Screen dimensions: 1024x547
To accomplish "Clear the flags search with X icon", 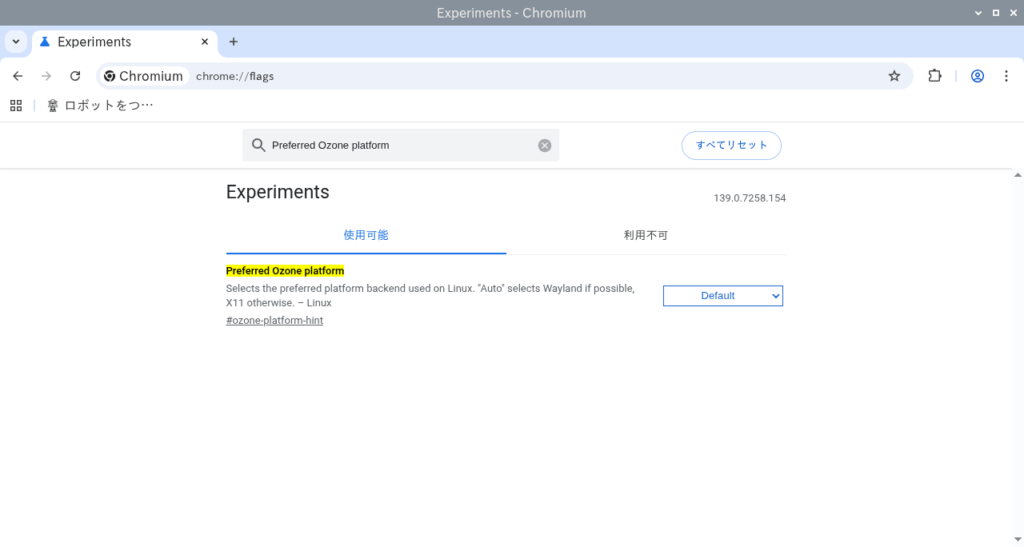I will tap(545, 145).
